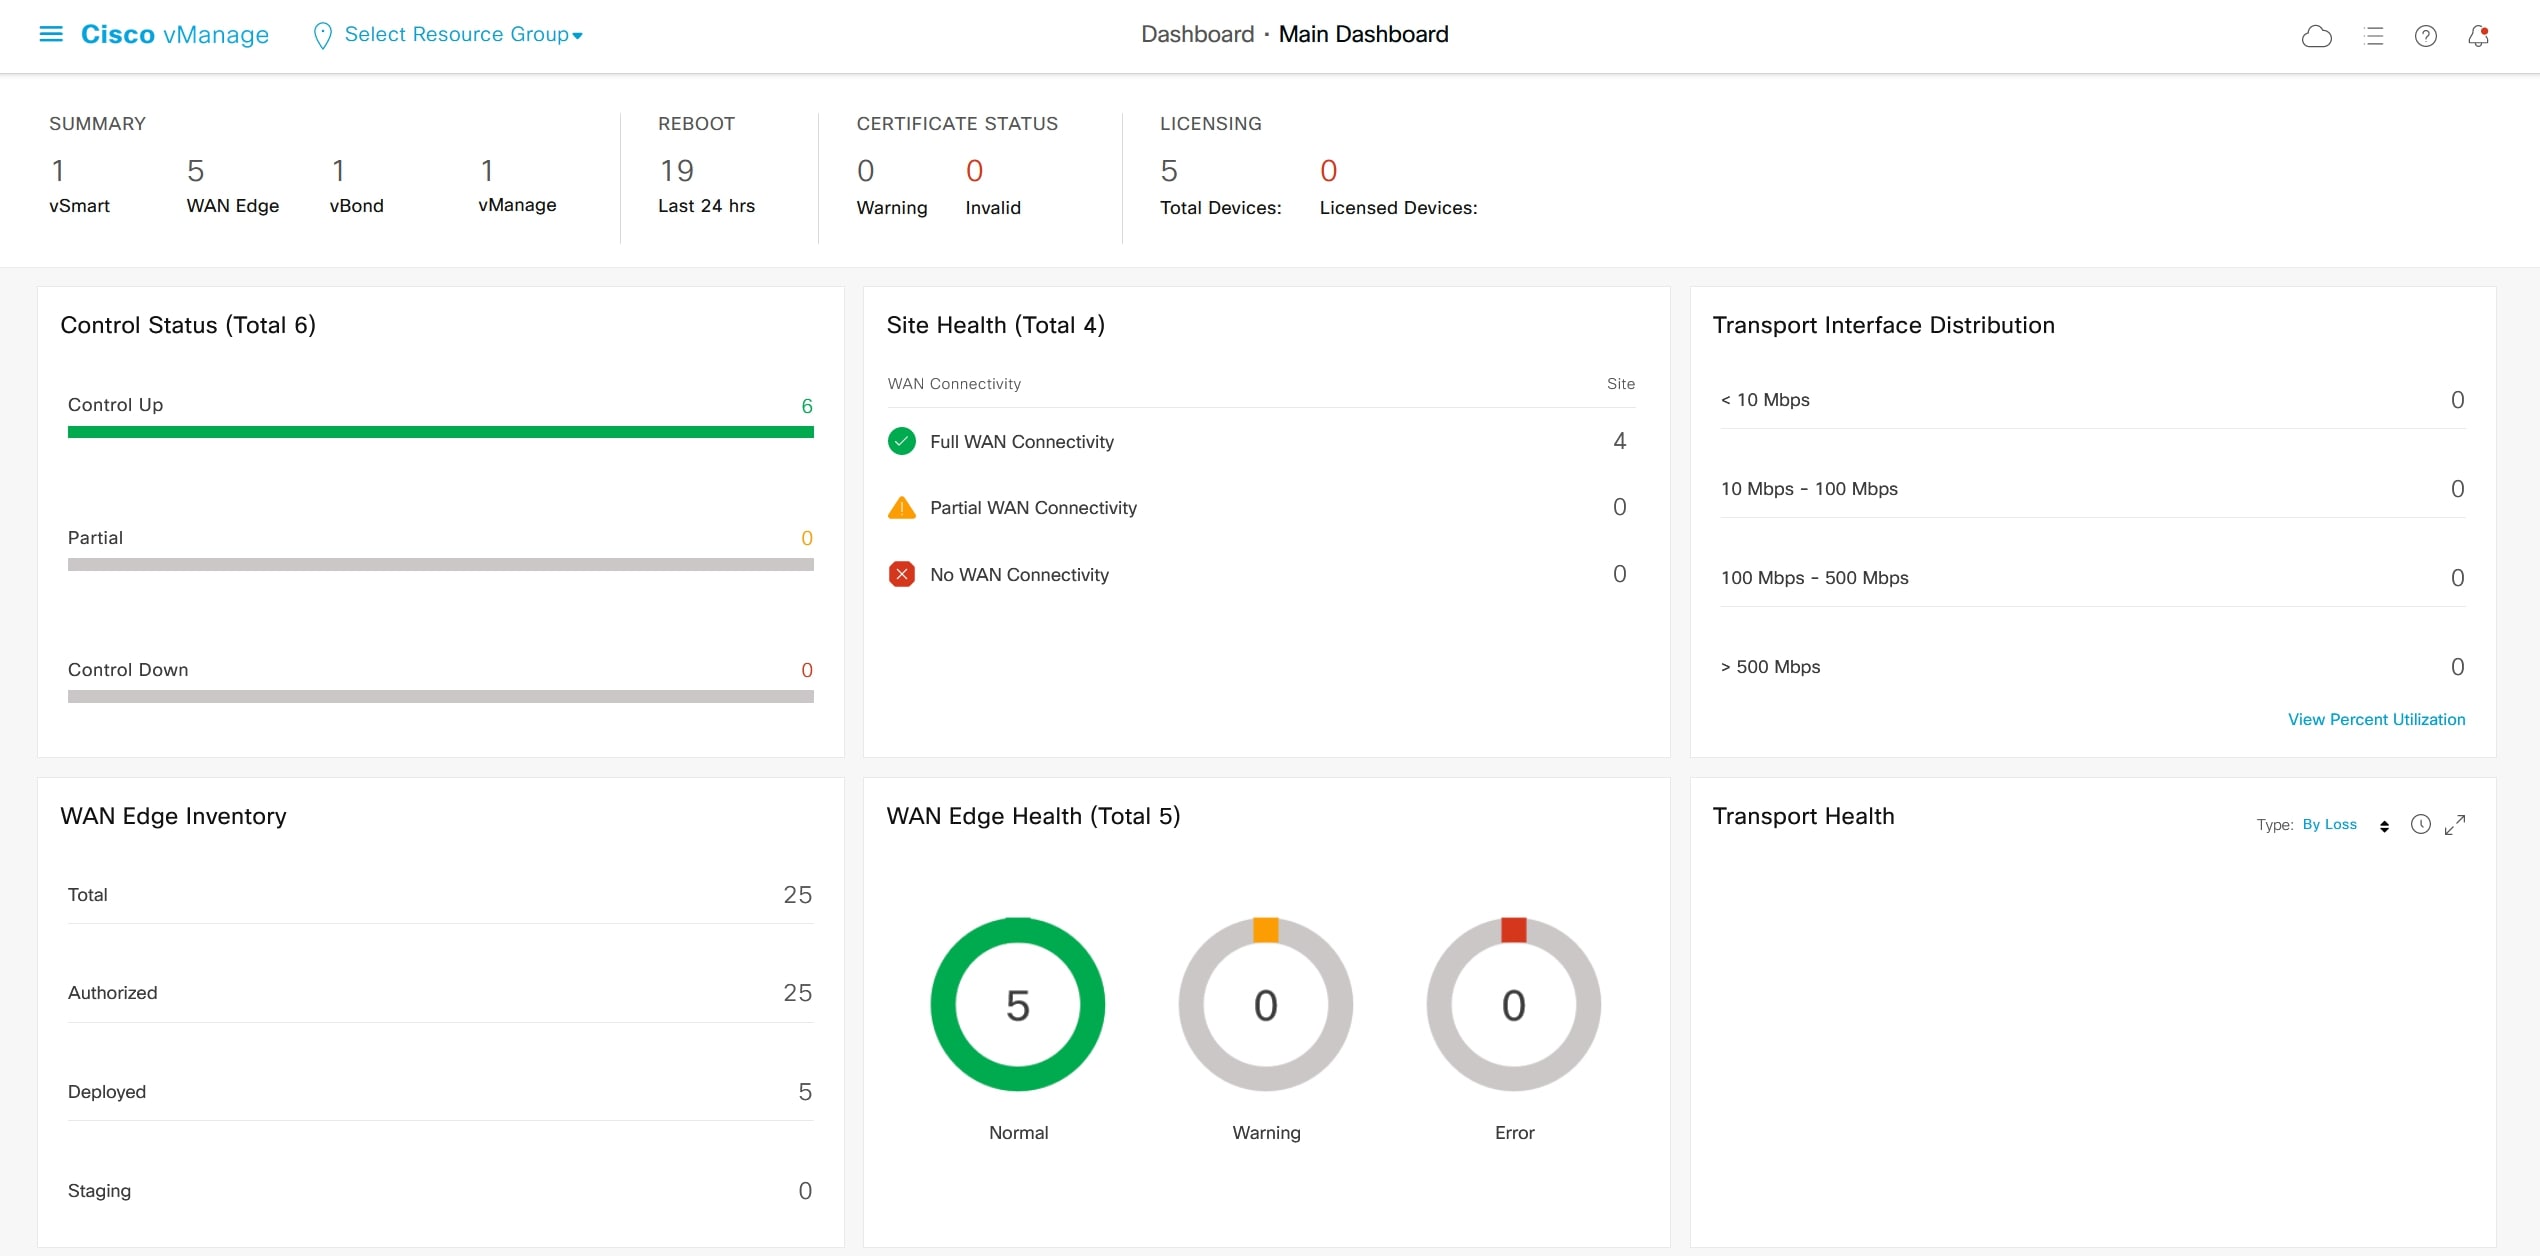This screenshot has width=2540, height=1256.
Task: Click the vSmart count 1
Action: (58, 171)
